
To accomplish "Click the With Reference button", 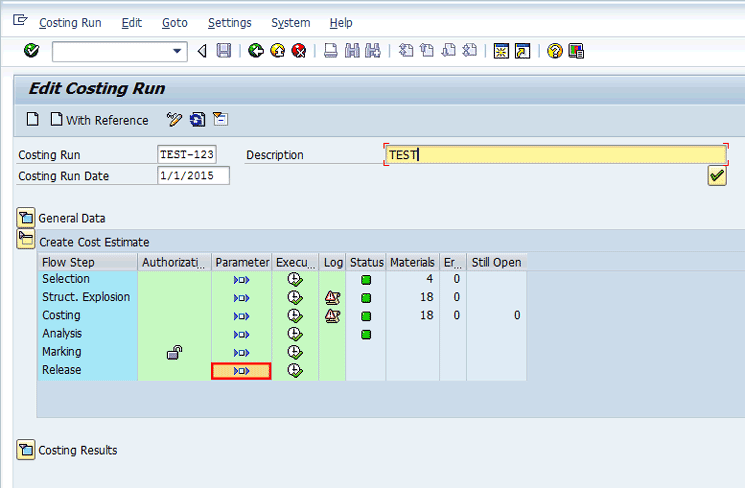I will 99,120.
